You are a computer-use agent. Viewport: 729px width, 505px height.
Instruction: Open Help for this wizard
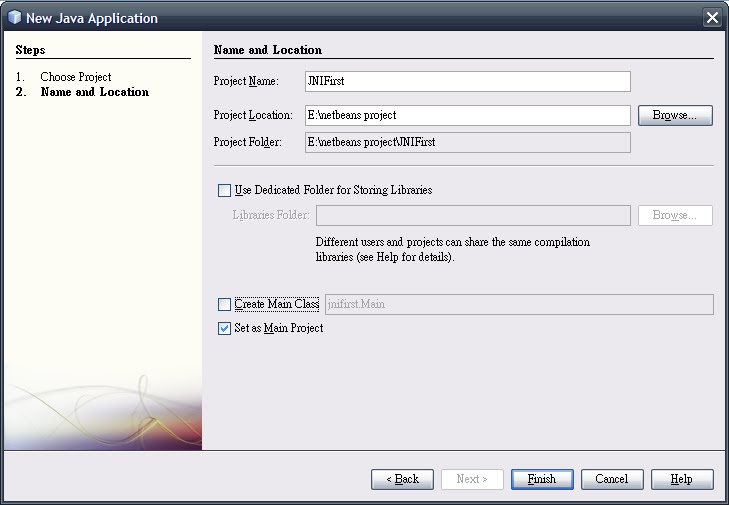(682, 479)
